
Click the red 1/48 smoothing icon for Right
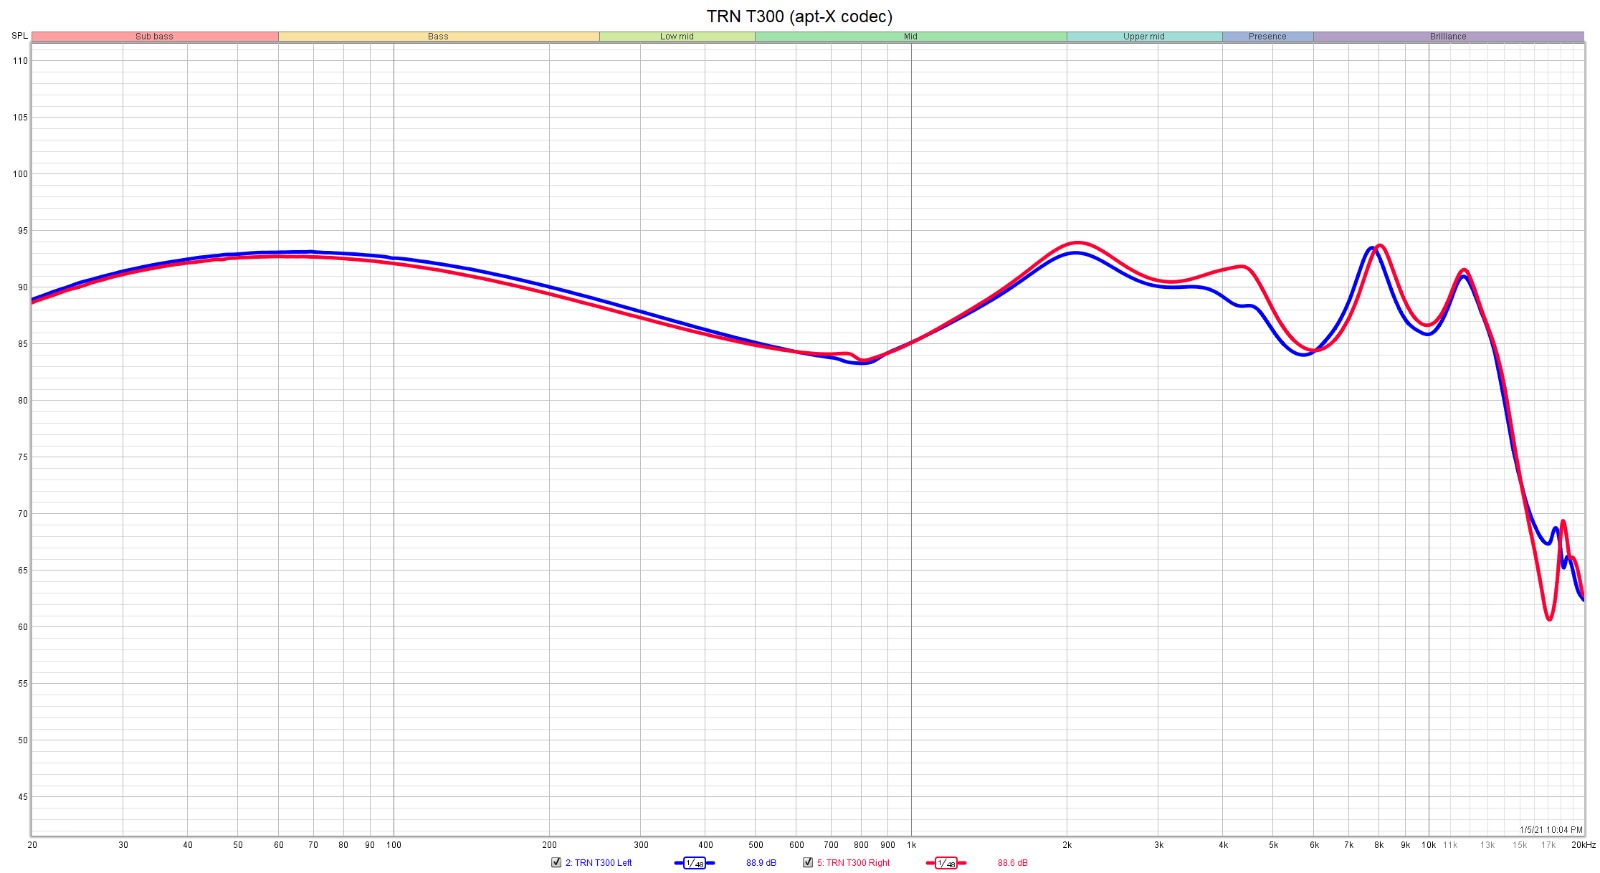945,863
